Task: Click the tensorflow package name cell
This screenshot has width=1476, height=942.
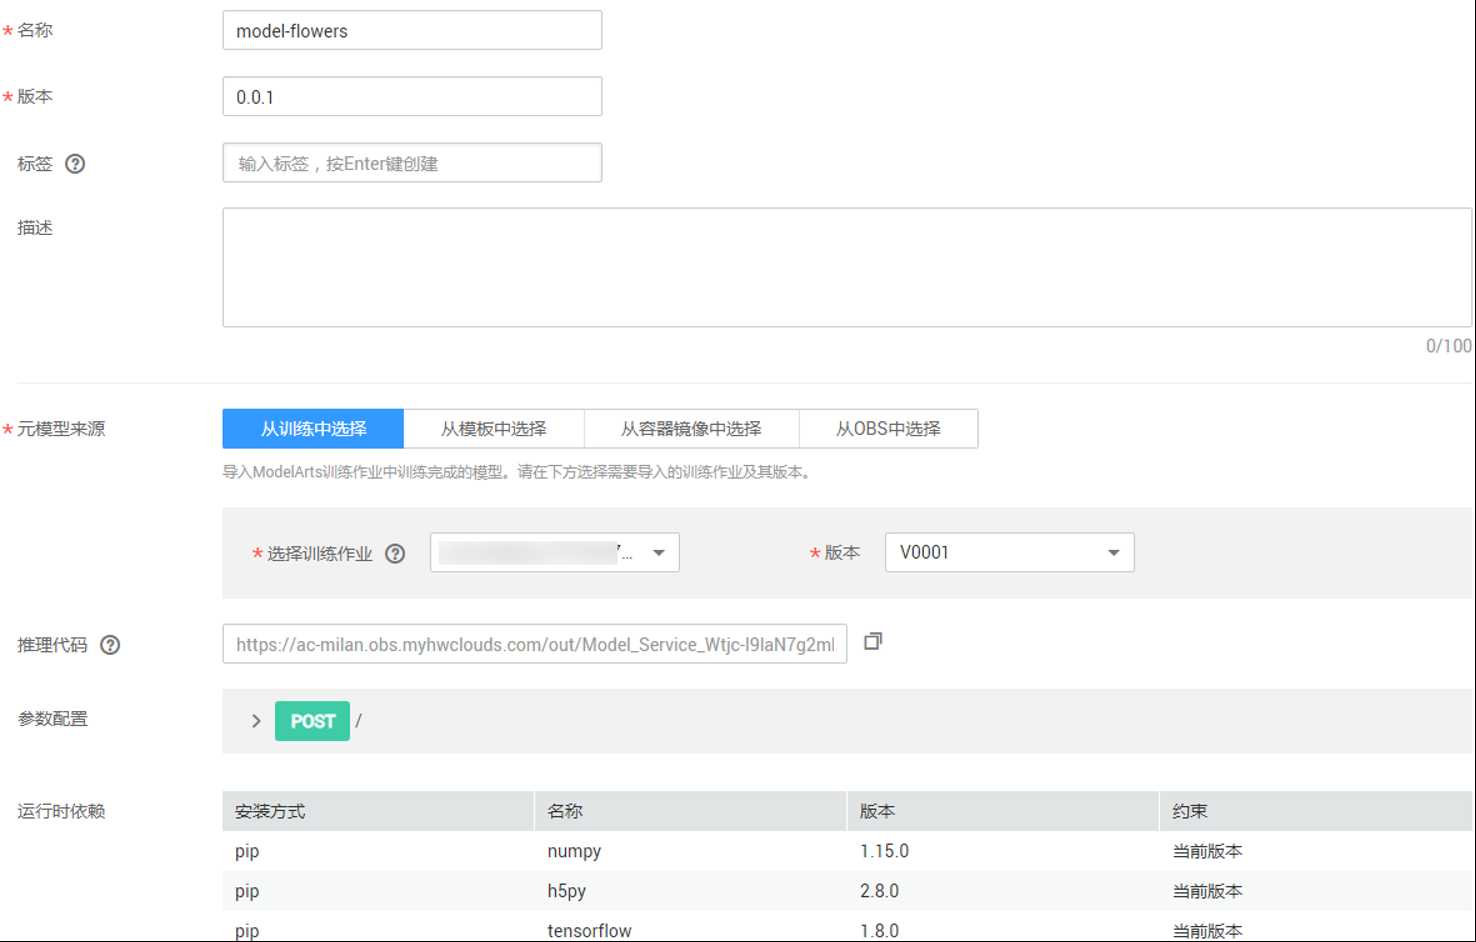Action: [x=589, y=930]
